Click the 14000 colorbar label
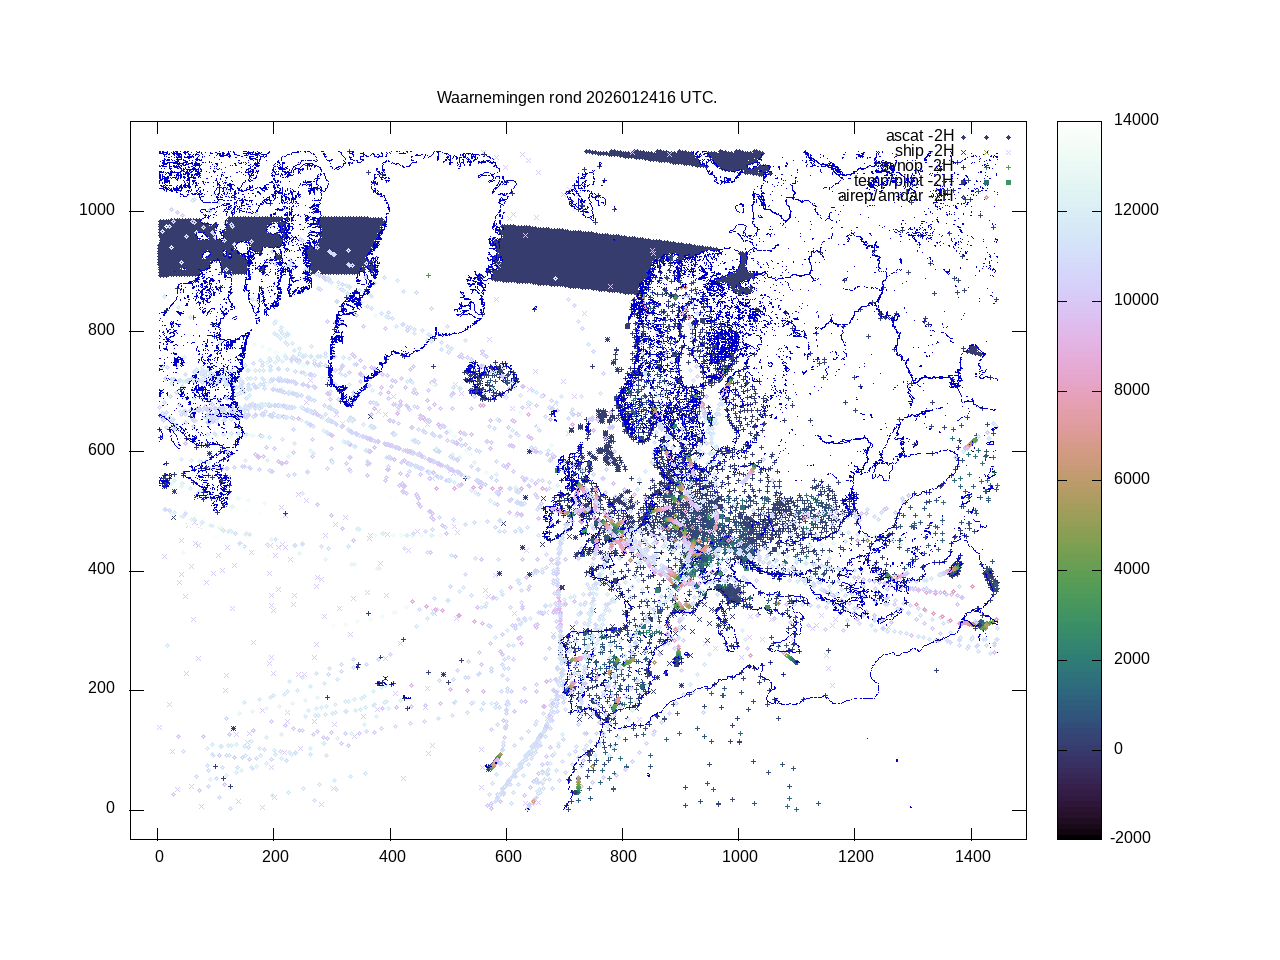Viewport: 1280px width, 960px height. (1136, 120)
